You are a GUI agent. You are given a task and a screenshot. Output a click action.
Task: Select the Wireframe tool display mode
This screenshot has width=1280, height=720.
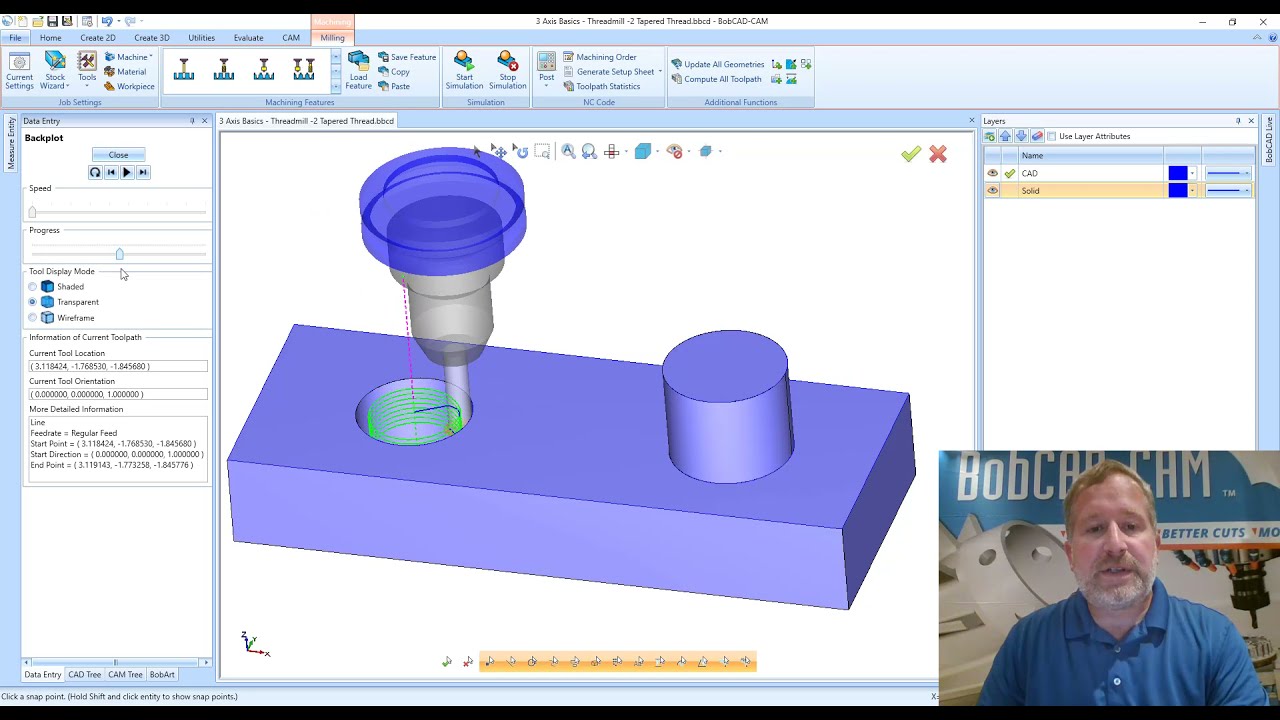point(33,318)
